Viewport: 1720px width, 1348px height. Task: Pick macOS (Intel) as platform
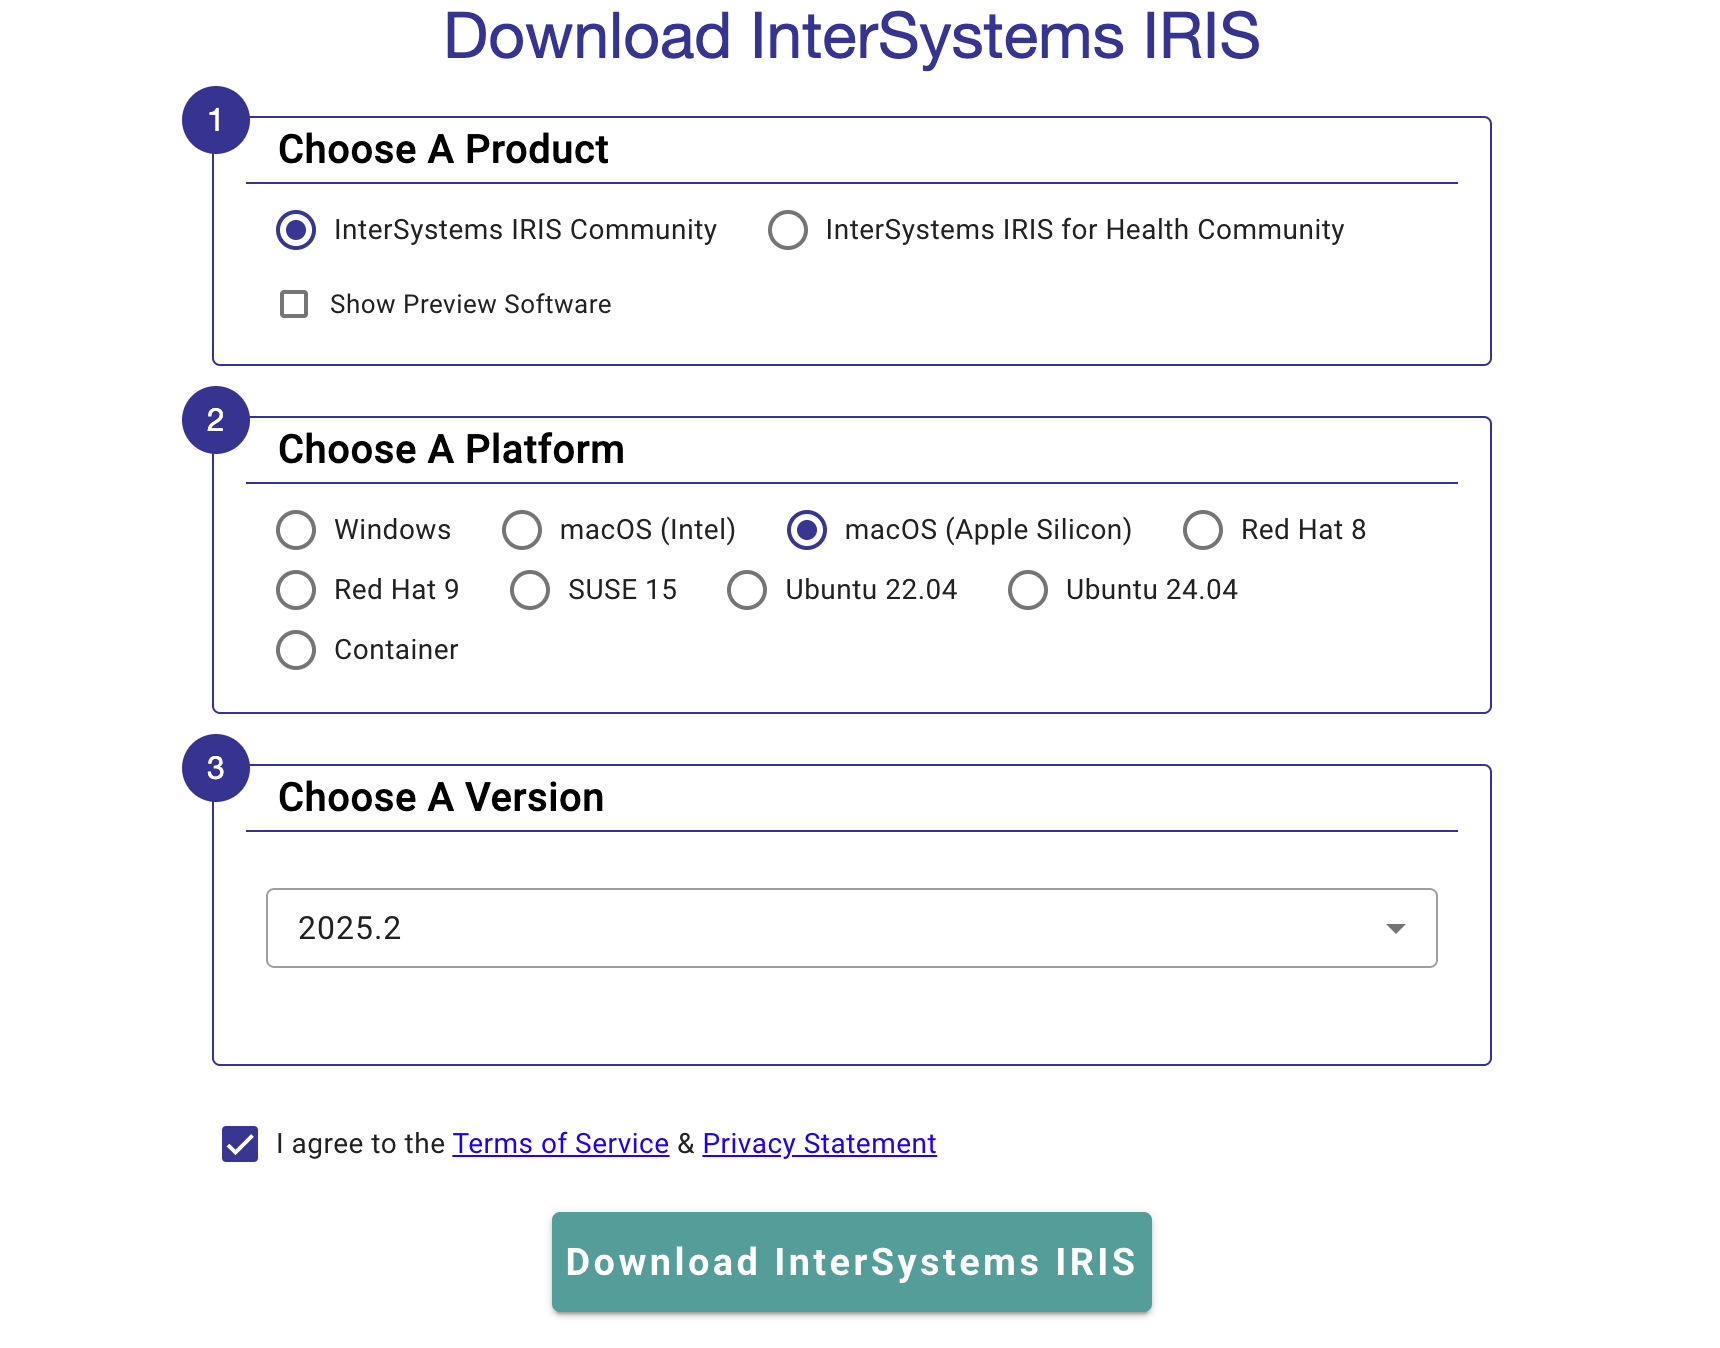[x=522, y=530]
